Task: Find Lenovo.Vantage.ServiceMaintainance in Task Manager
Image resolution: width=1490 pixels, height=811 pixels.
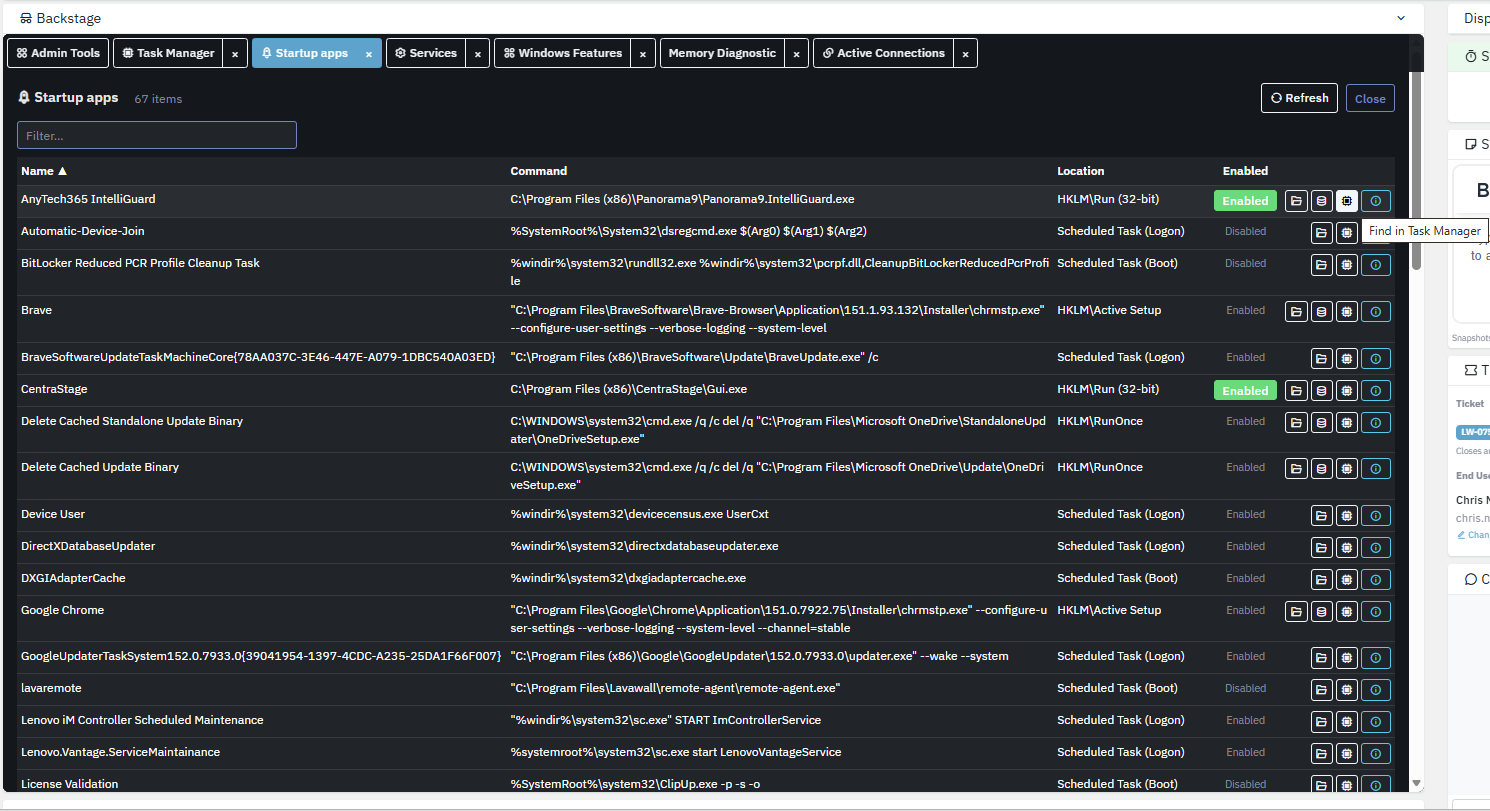Action: [1347, 753]
